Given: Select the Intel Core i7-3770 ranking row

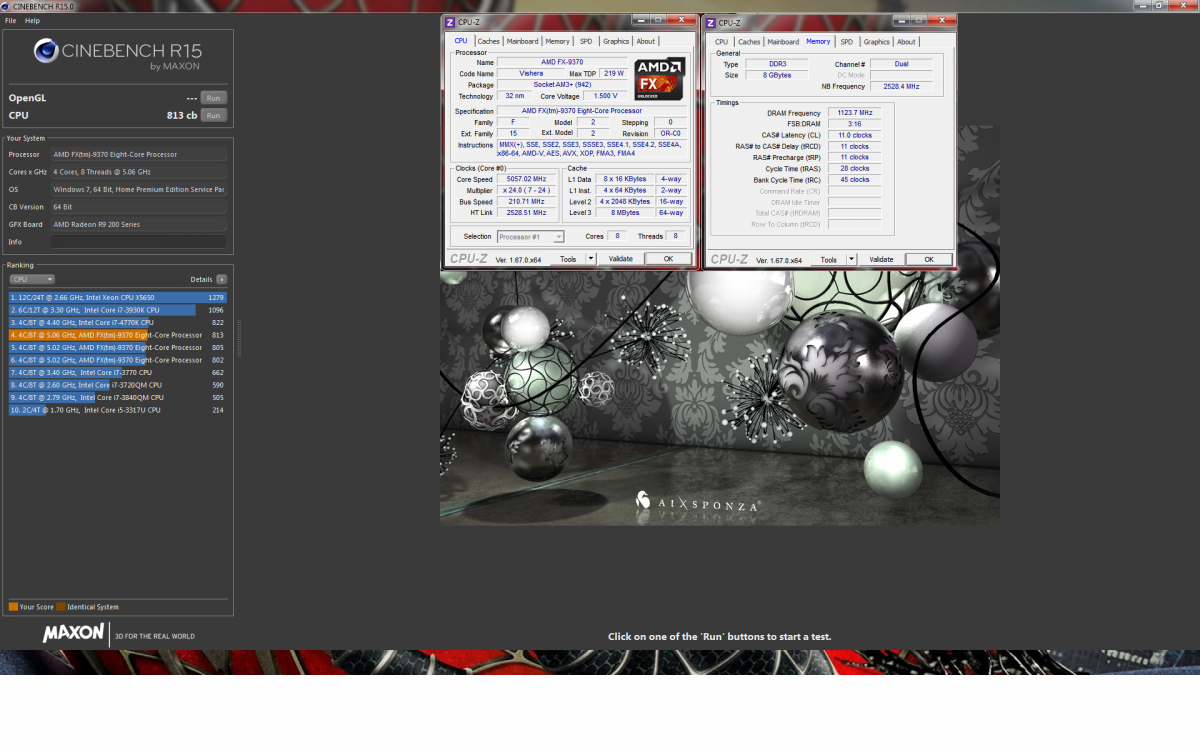Looking at the screenshot, I should 117,372.
